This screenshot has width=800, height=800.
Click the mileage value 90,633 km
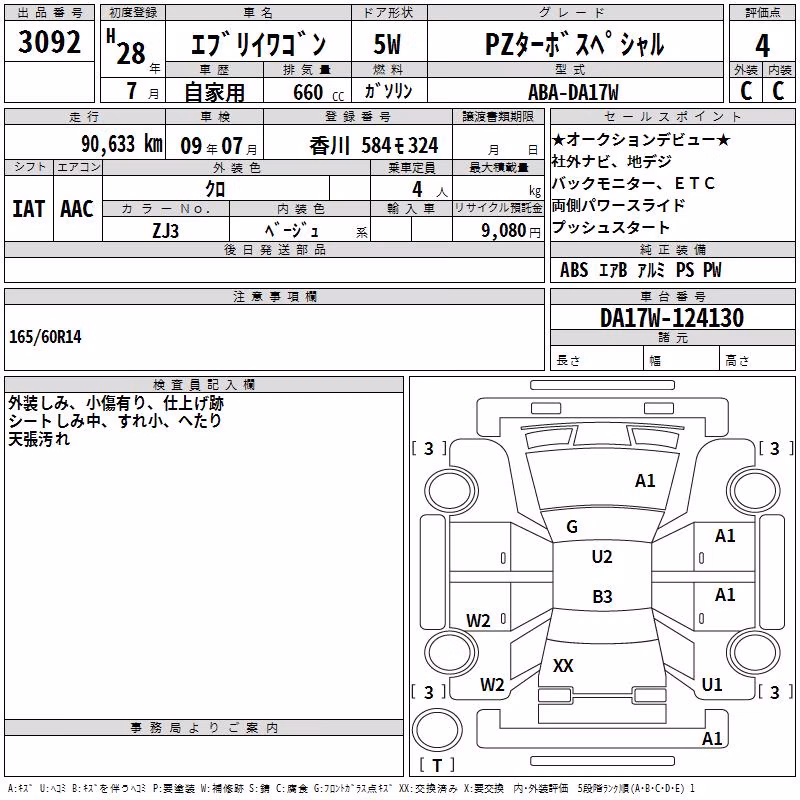pyautogui.click(x=122, y=144)
